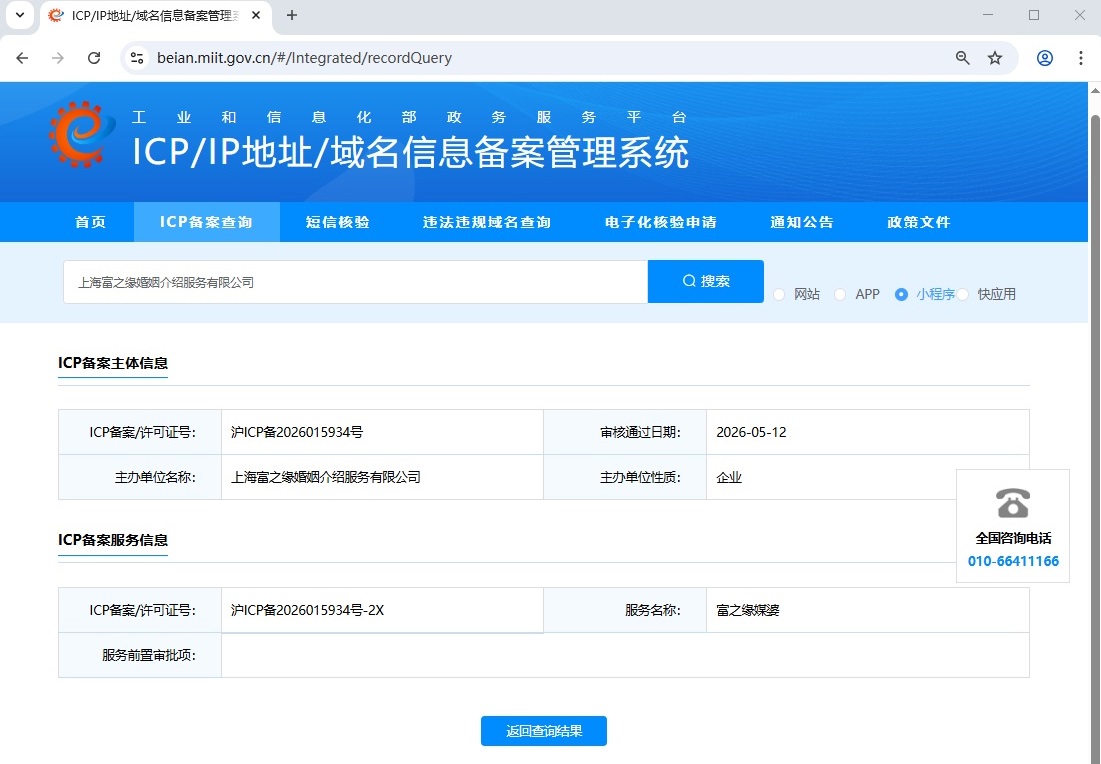Go forward in browser history
The height and width of the screenshot is (764, 1101).
point(58,58)
